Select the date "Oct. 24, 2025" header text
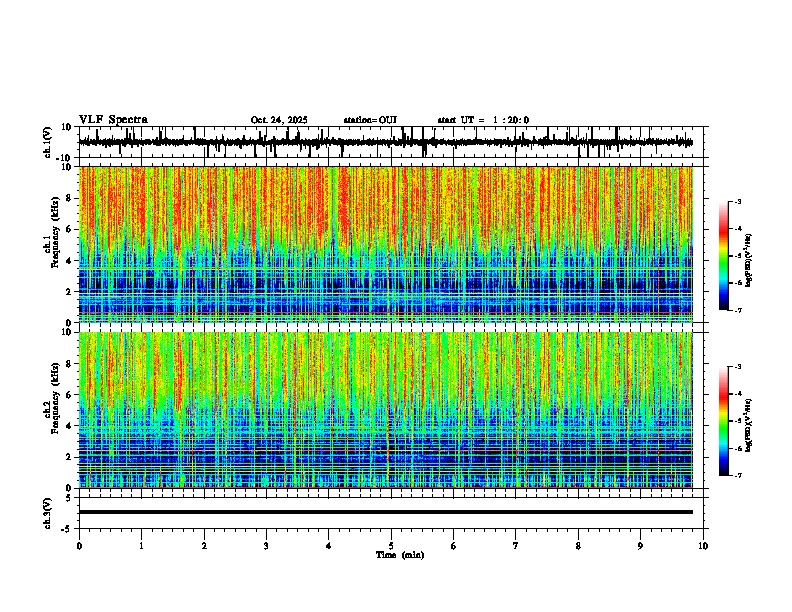The image size is (792, 612). [x=279, y=120]
